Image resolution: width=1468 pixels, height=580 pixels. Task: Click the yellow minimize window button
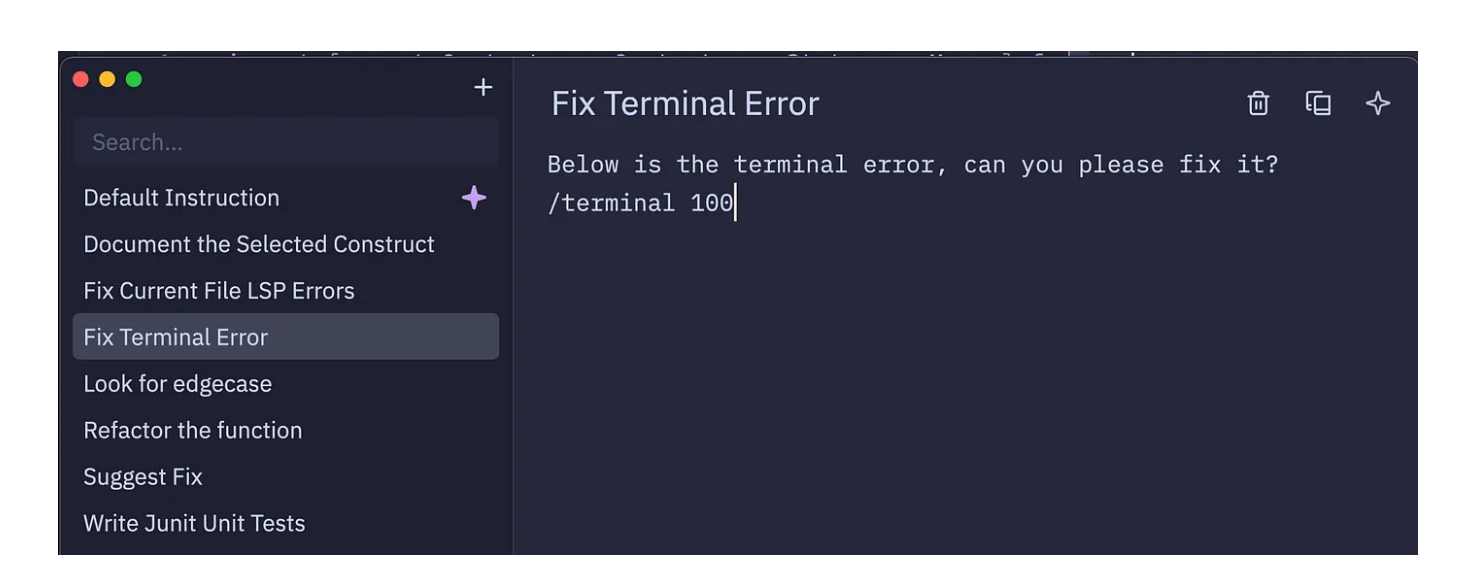coord(108,80)
